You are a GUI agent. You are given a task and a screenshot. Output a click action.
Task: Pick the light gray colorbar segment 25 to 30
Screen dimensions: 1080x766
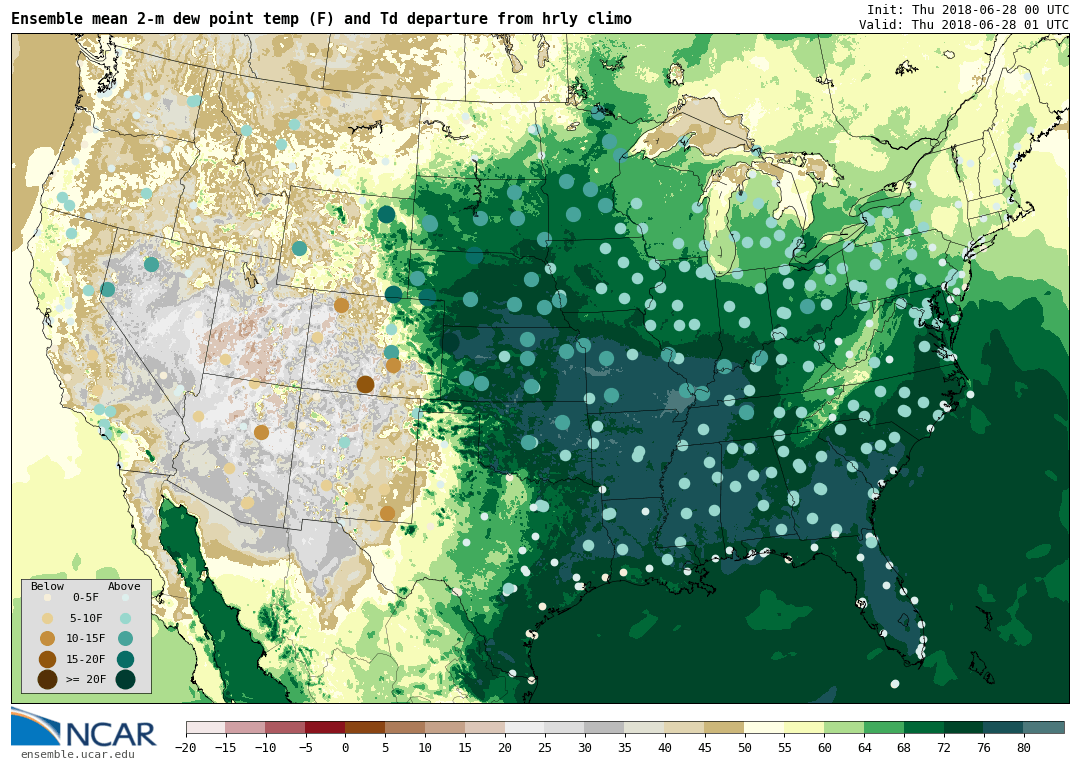(565, 727)
